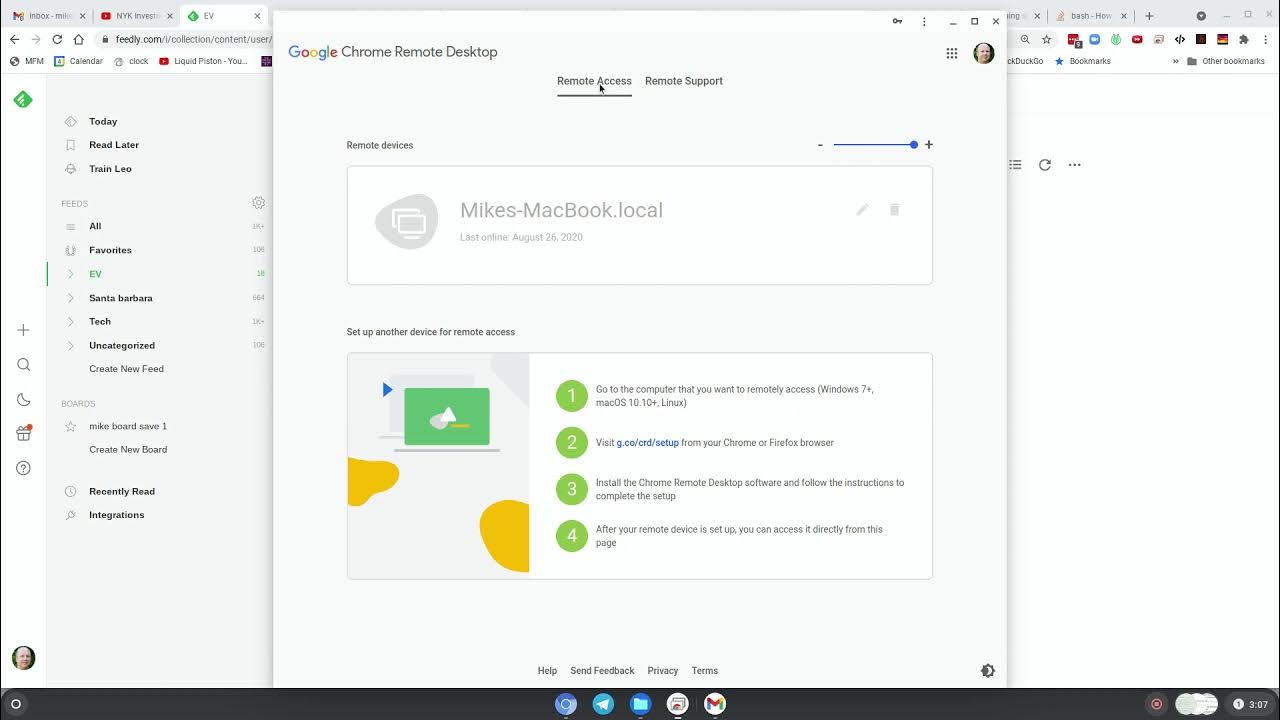This screenshot has height=720, width=1280.
Task: Open Today in Feedly
Action: (x=103, y=121)
